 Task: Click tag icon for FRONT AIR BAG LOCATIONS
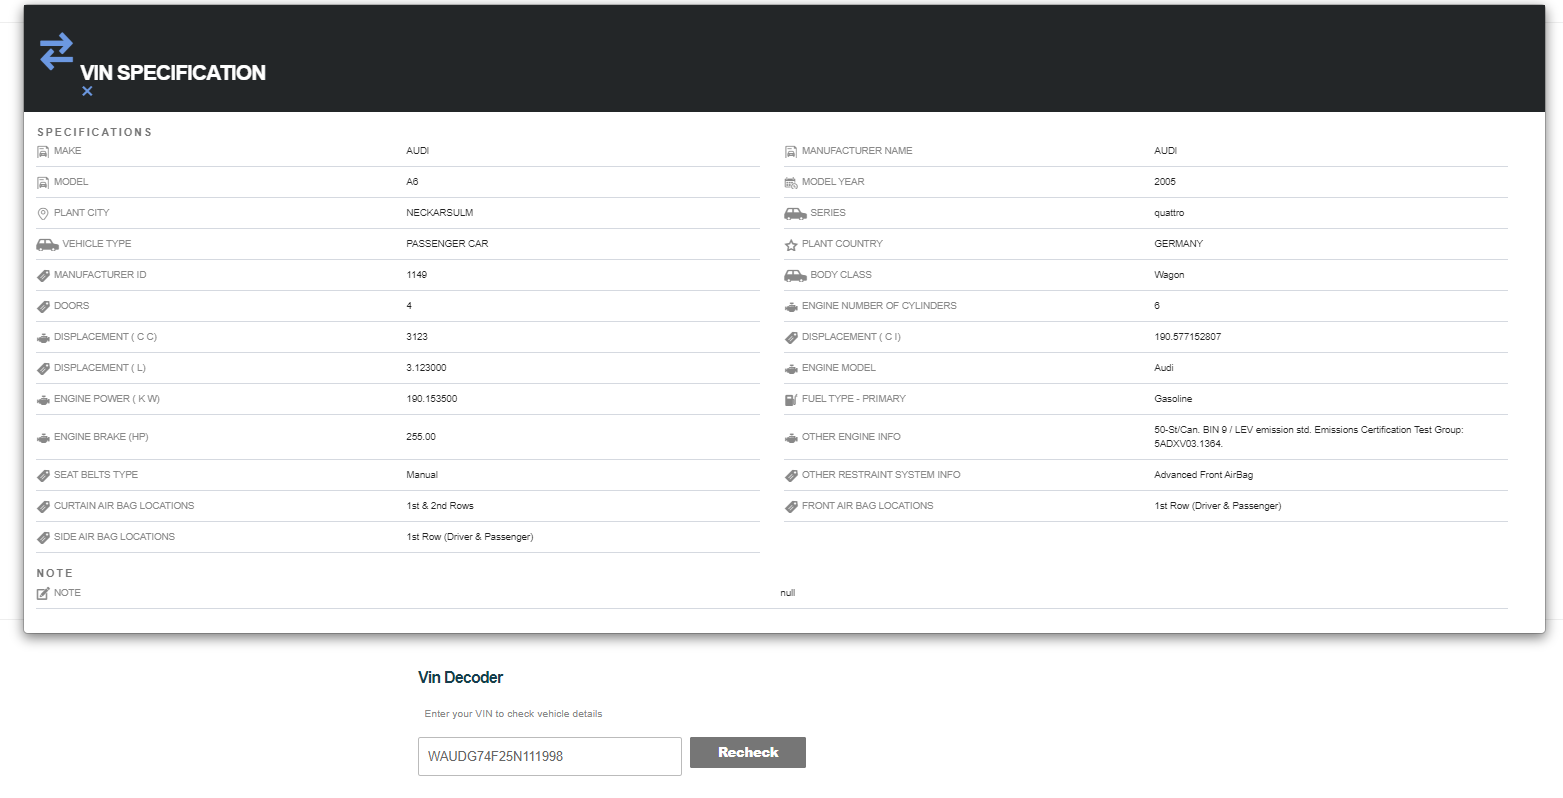[x=791, y=507]
